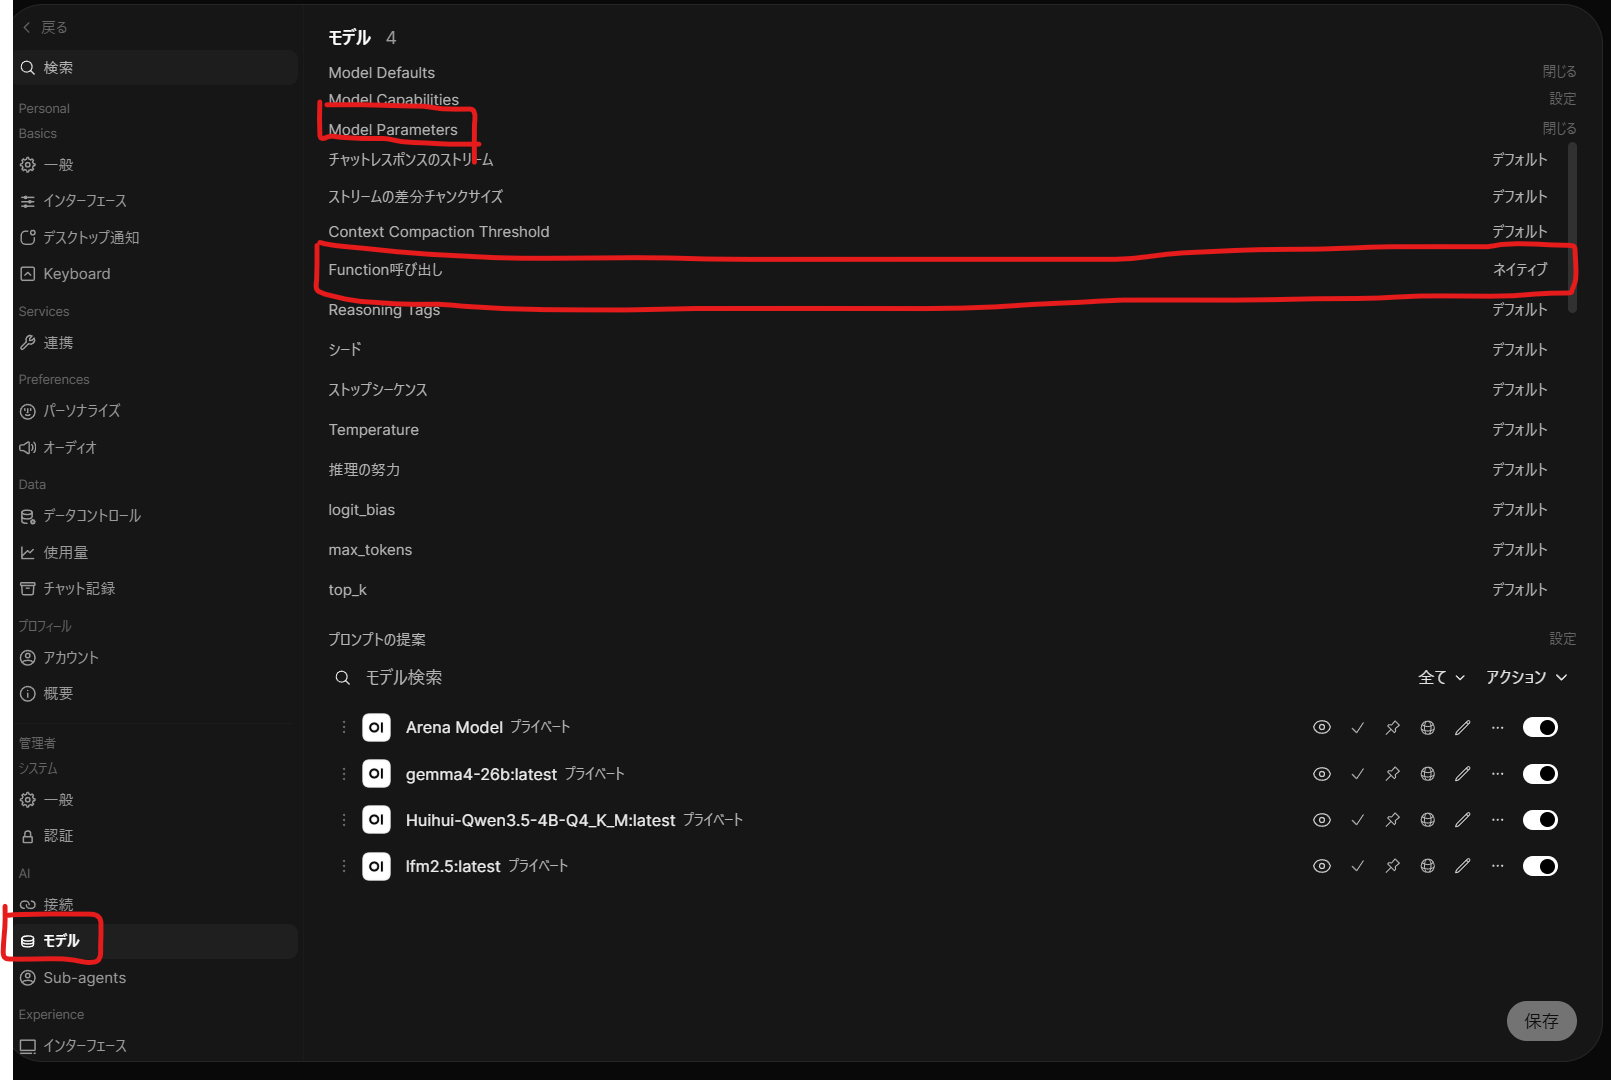The height and width of the screenshot is (1080, 1611).
Task: Hide gemma4-26b:latest using the eye icon
Action: [1321, 774]
